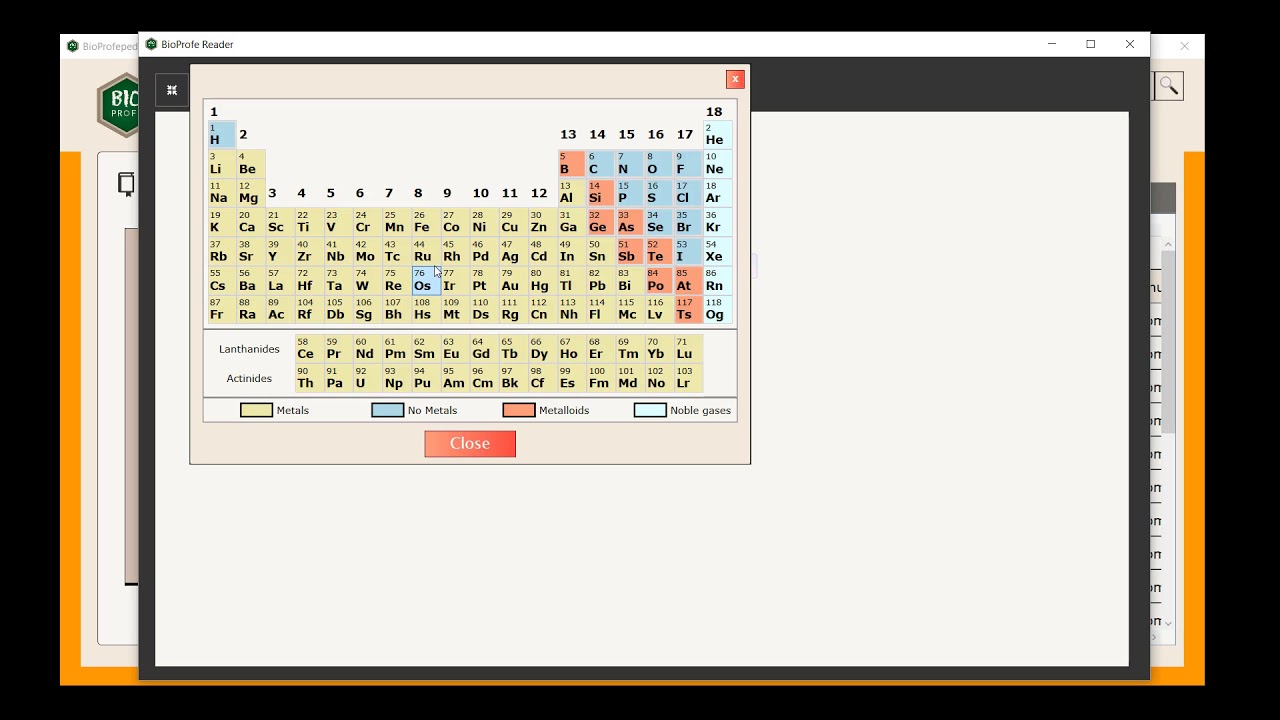Click the Metalloids legend swatch

519,410
